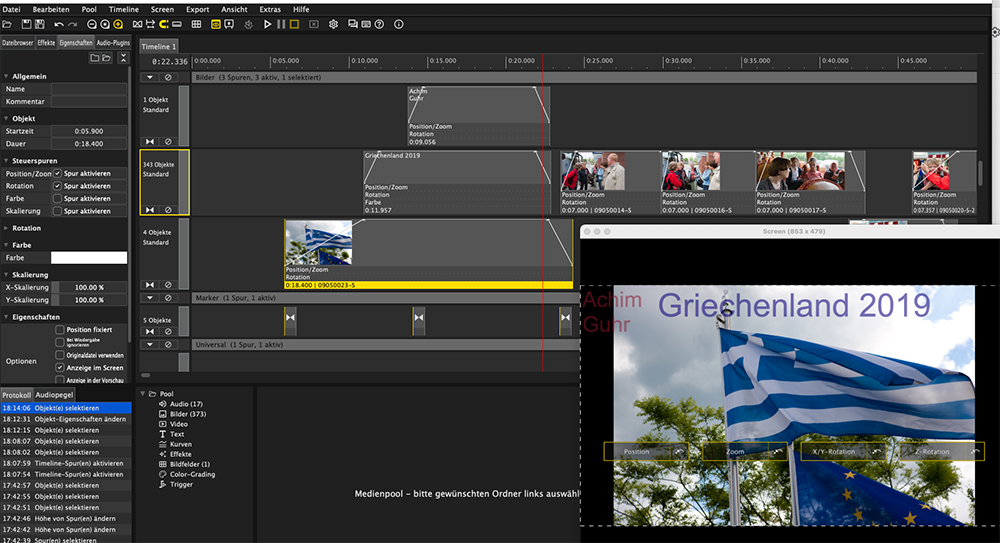Toggle the yellow screen display icon
1000x543 pixels.
216,24
